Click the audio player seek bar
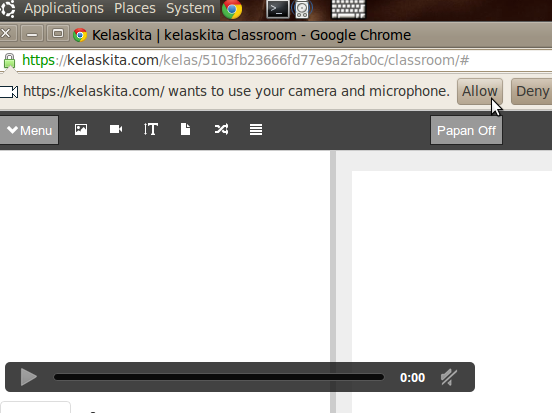The width and height of the screenshot is (552, 413). click(x=219, y=377)
